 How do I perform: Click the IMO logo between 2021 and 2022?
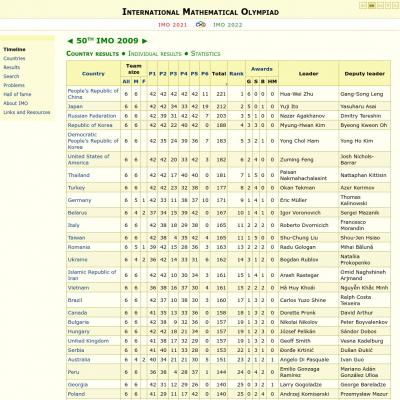[200, 24]
